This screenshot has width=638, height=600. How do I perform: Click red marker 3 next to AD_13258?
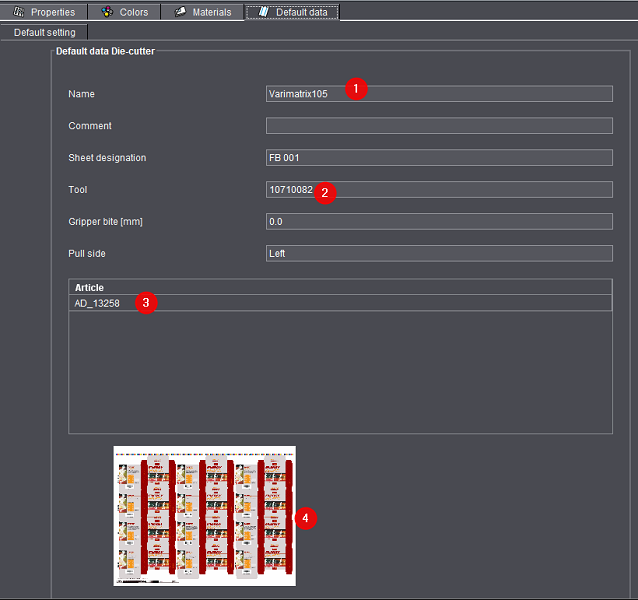(146, 302)
